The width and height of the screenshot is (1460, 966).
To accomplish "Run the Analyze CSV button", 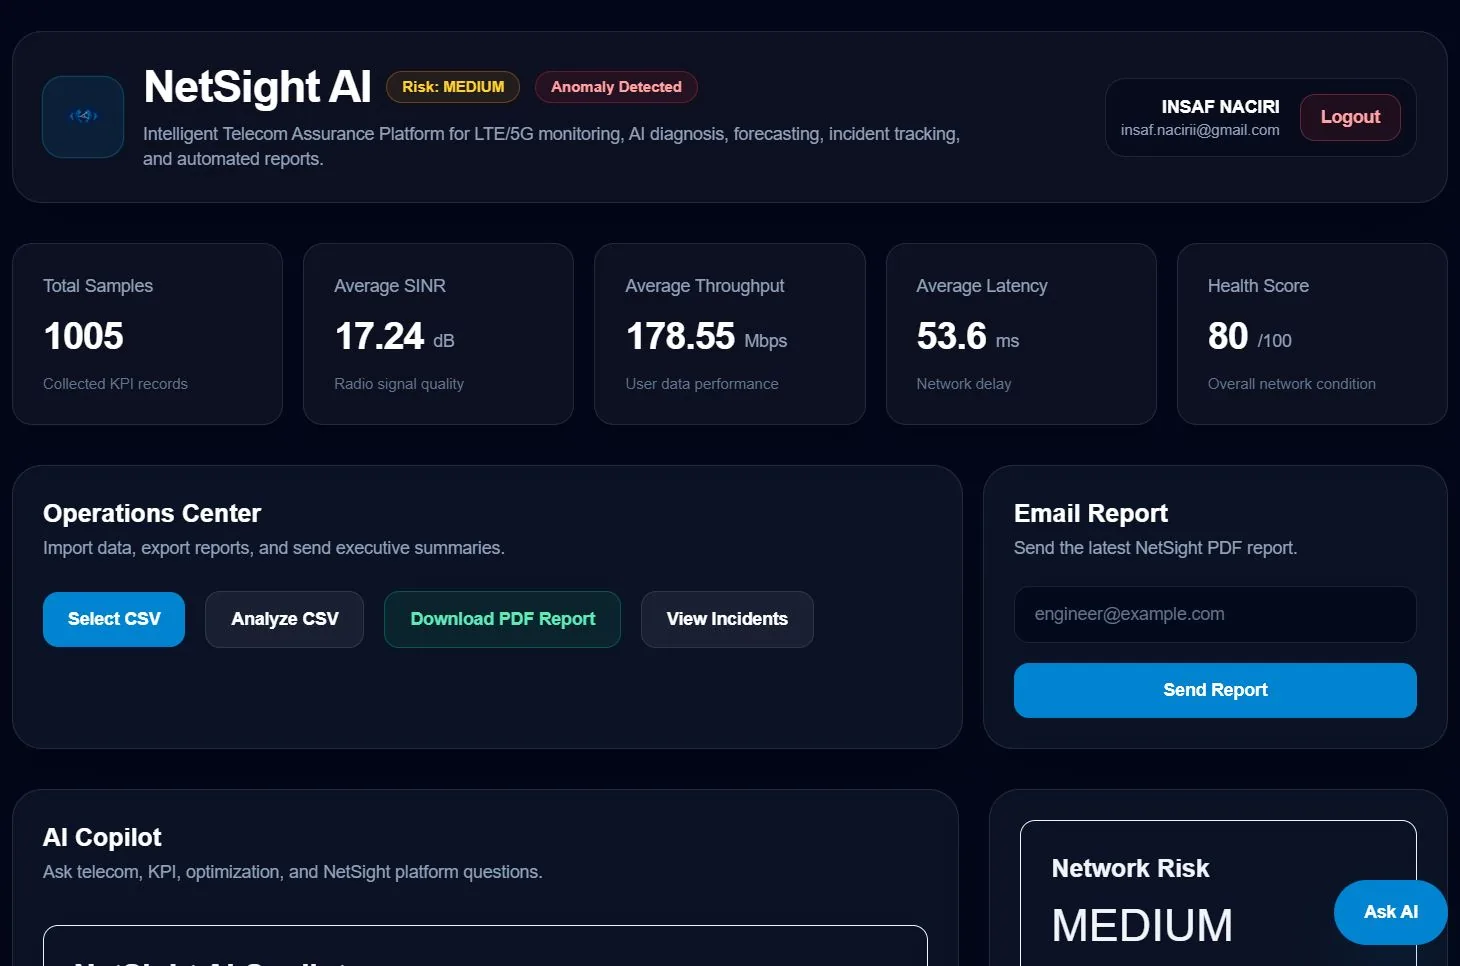I will click(x=285, y=619).
